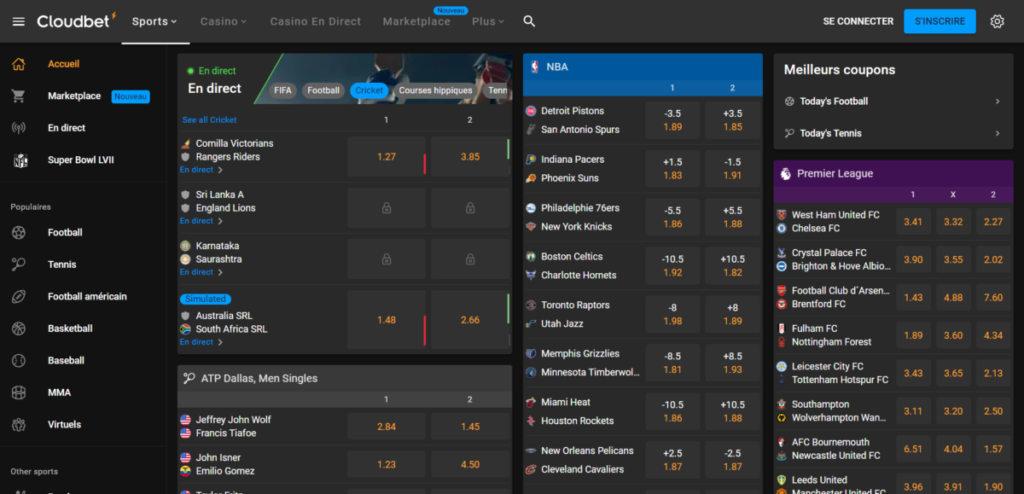Open Fulham FC vs Nottingham Forest match

pyautogui.click(x=831, y=335)
